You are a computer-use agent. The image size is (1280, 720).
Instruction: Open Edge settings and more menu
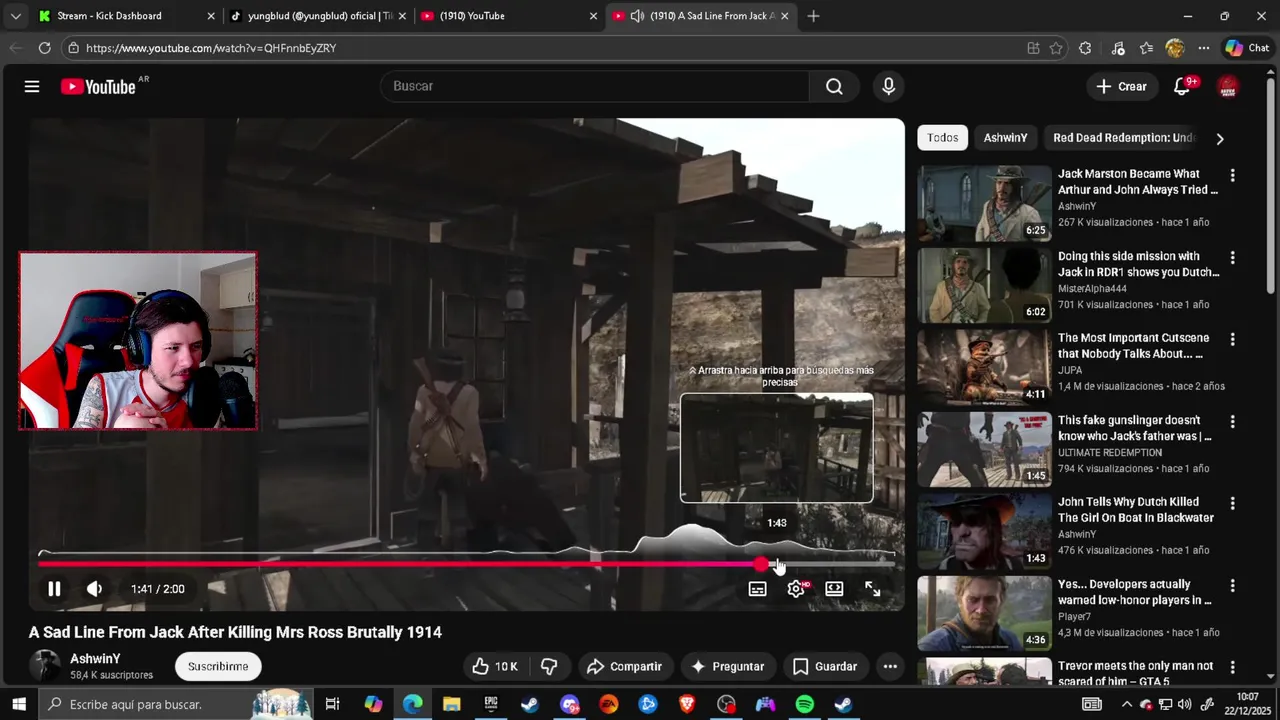(1204, 48)
